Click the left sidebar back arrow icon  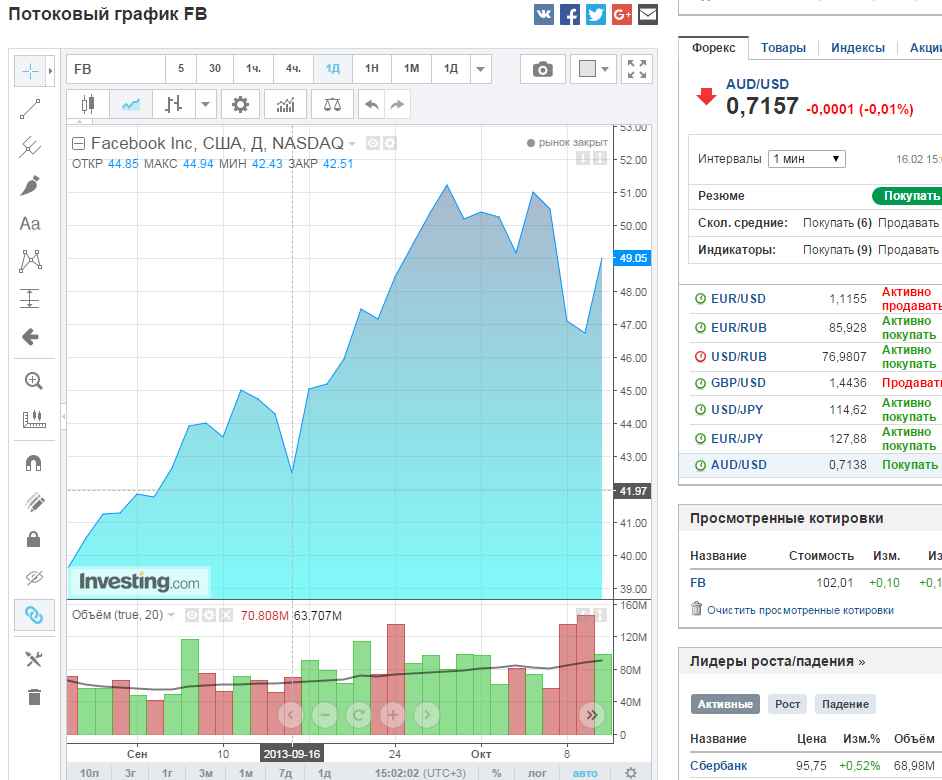pyautogui.click(x=30, y=337)
